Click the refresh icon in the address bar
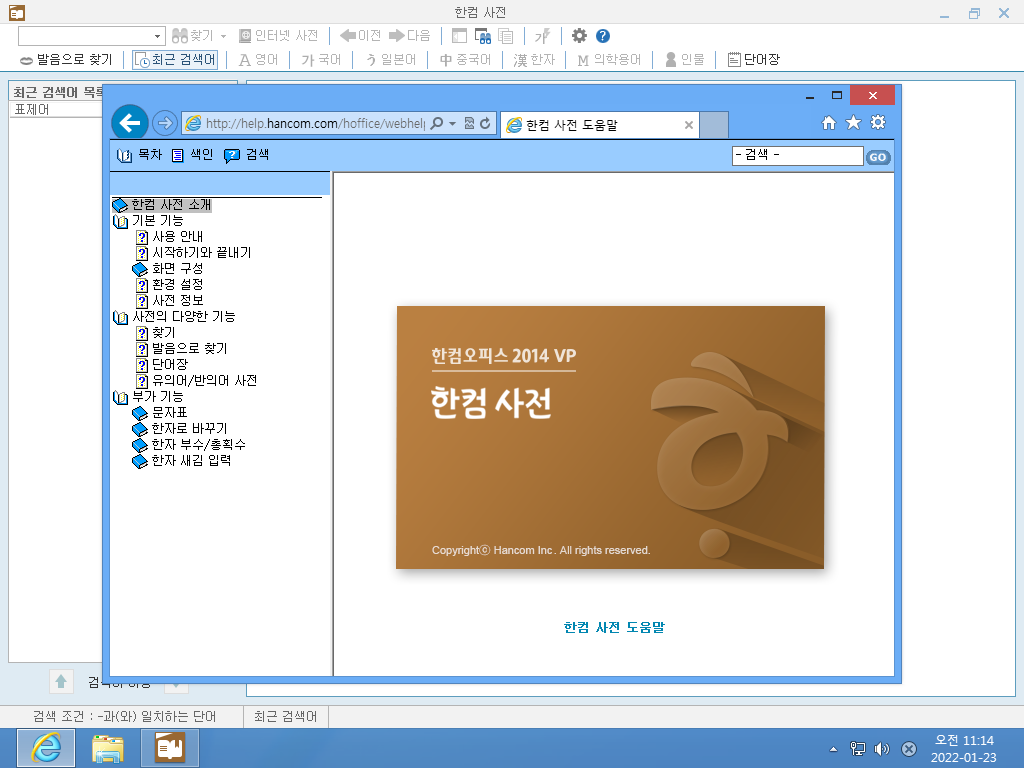This screenshot has height=768, width=1024. tap(485, 123)
